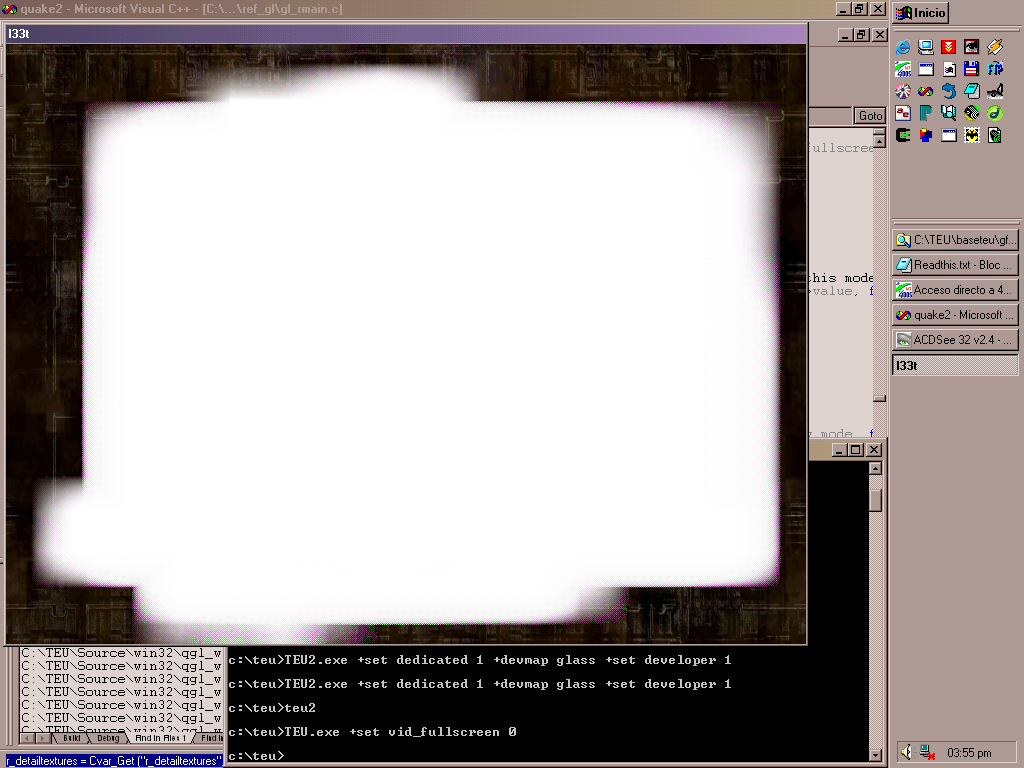Launch Internet Explorer from the quick launch icons
The image size is (1024, 768).
[903, 47]
